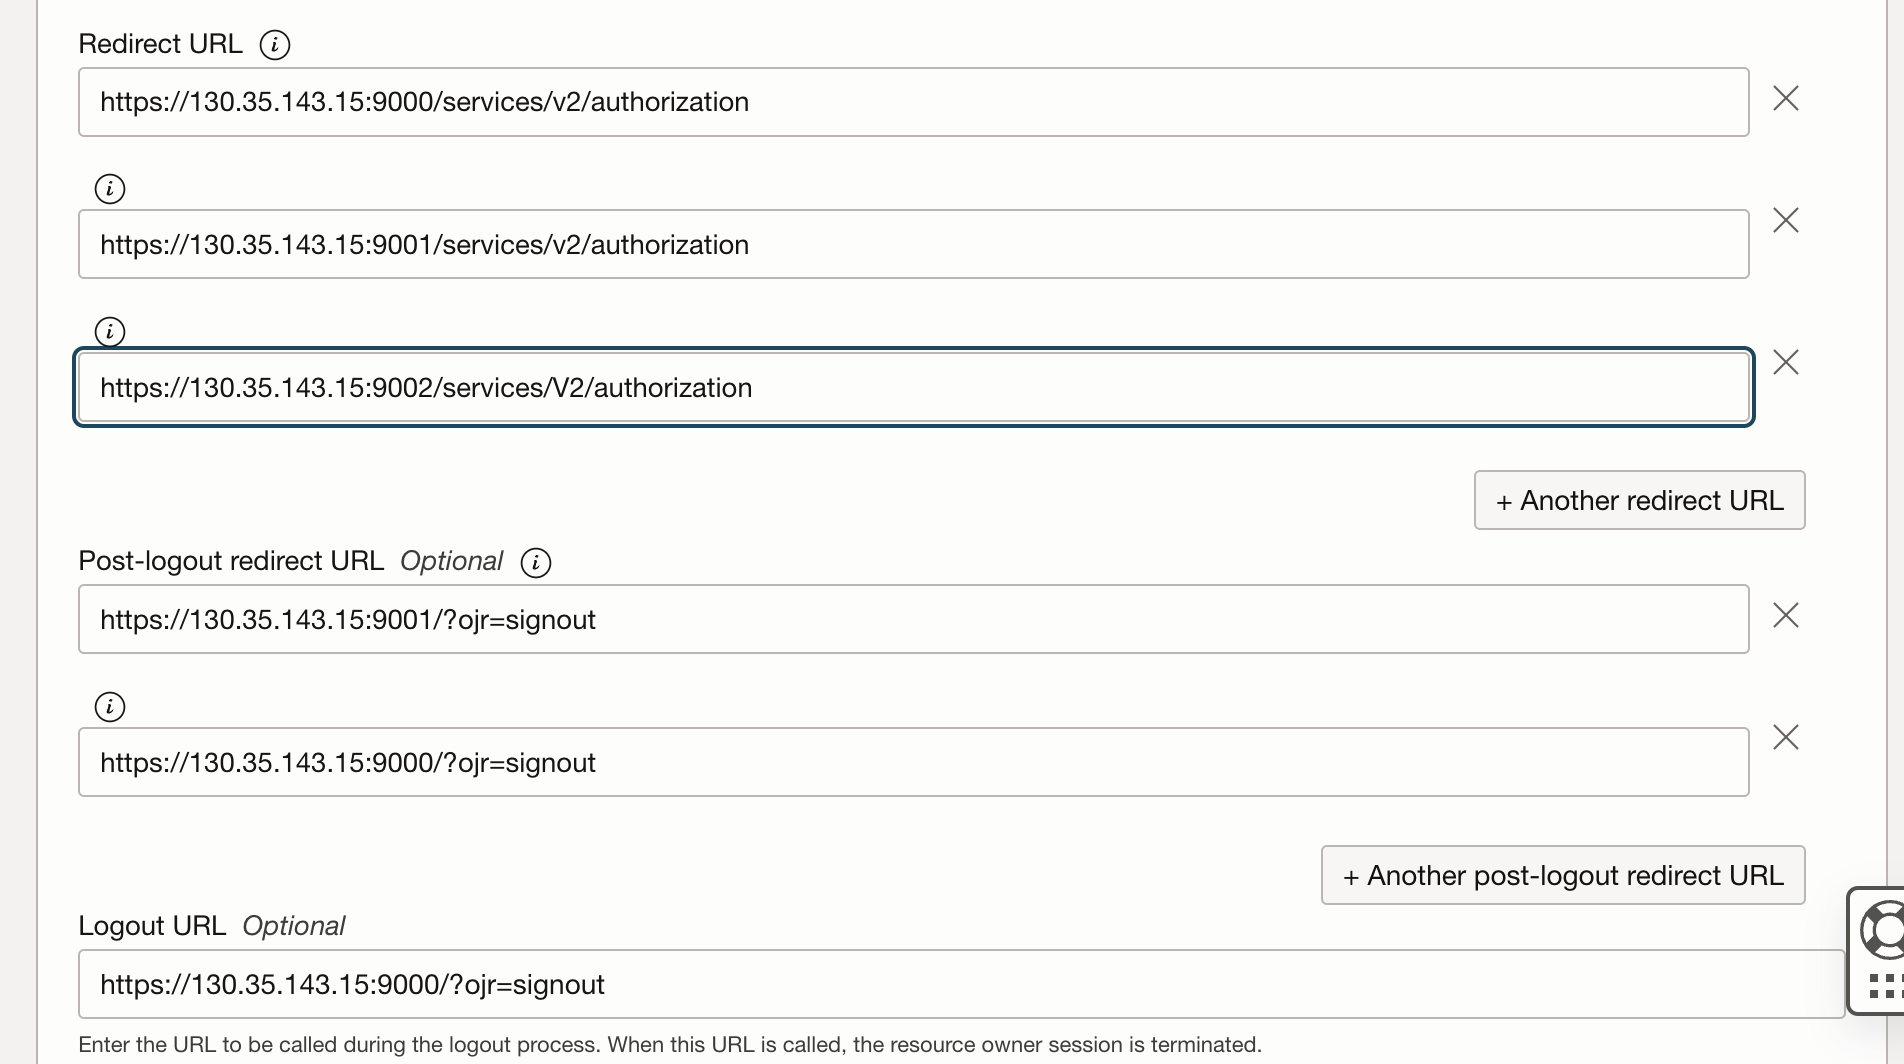This screenshot has width=1904, height=1064.
Task: Add another redirect URL
Action: pyautogui.click(x=1639, y=500)
